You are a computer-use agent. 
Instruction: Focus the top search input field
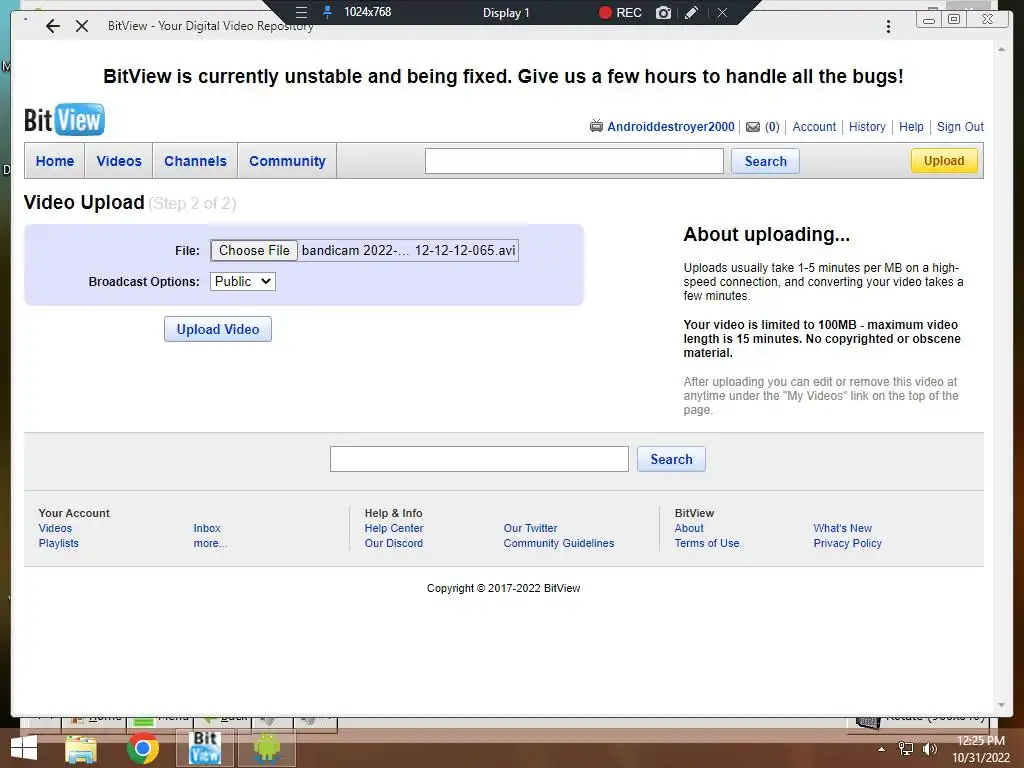click(x=574, y=161)
